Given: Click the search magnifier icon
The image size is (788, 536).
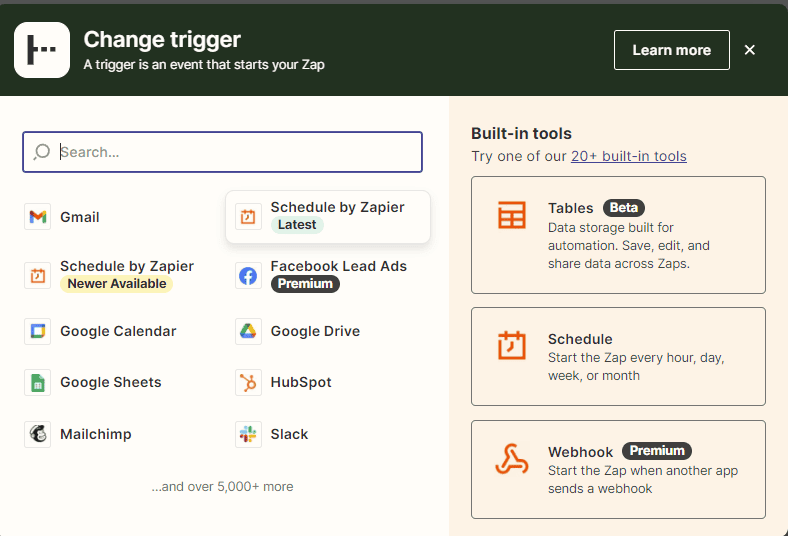Looking at the screenshot, I should (42, 152).
